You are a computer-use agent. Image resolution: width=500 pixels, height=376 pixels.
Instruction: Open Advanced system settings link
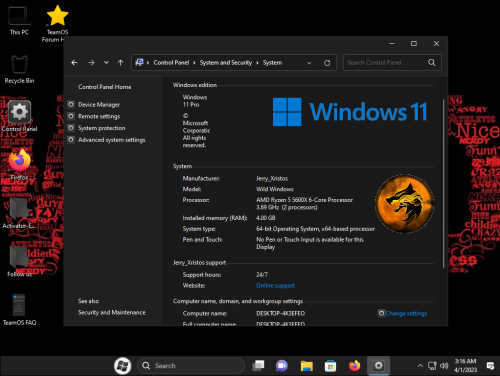point(112,140)
